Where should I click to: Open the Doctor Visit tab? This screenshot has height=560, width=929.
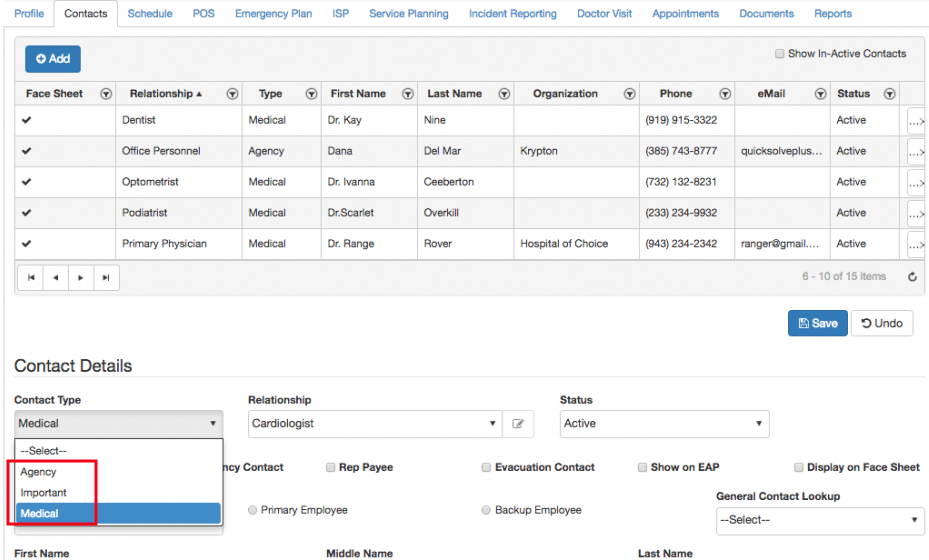(604, 13)
